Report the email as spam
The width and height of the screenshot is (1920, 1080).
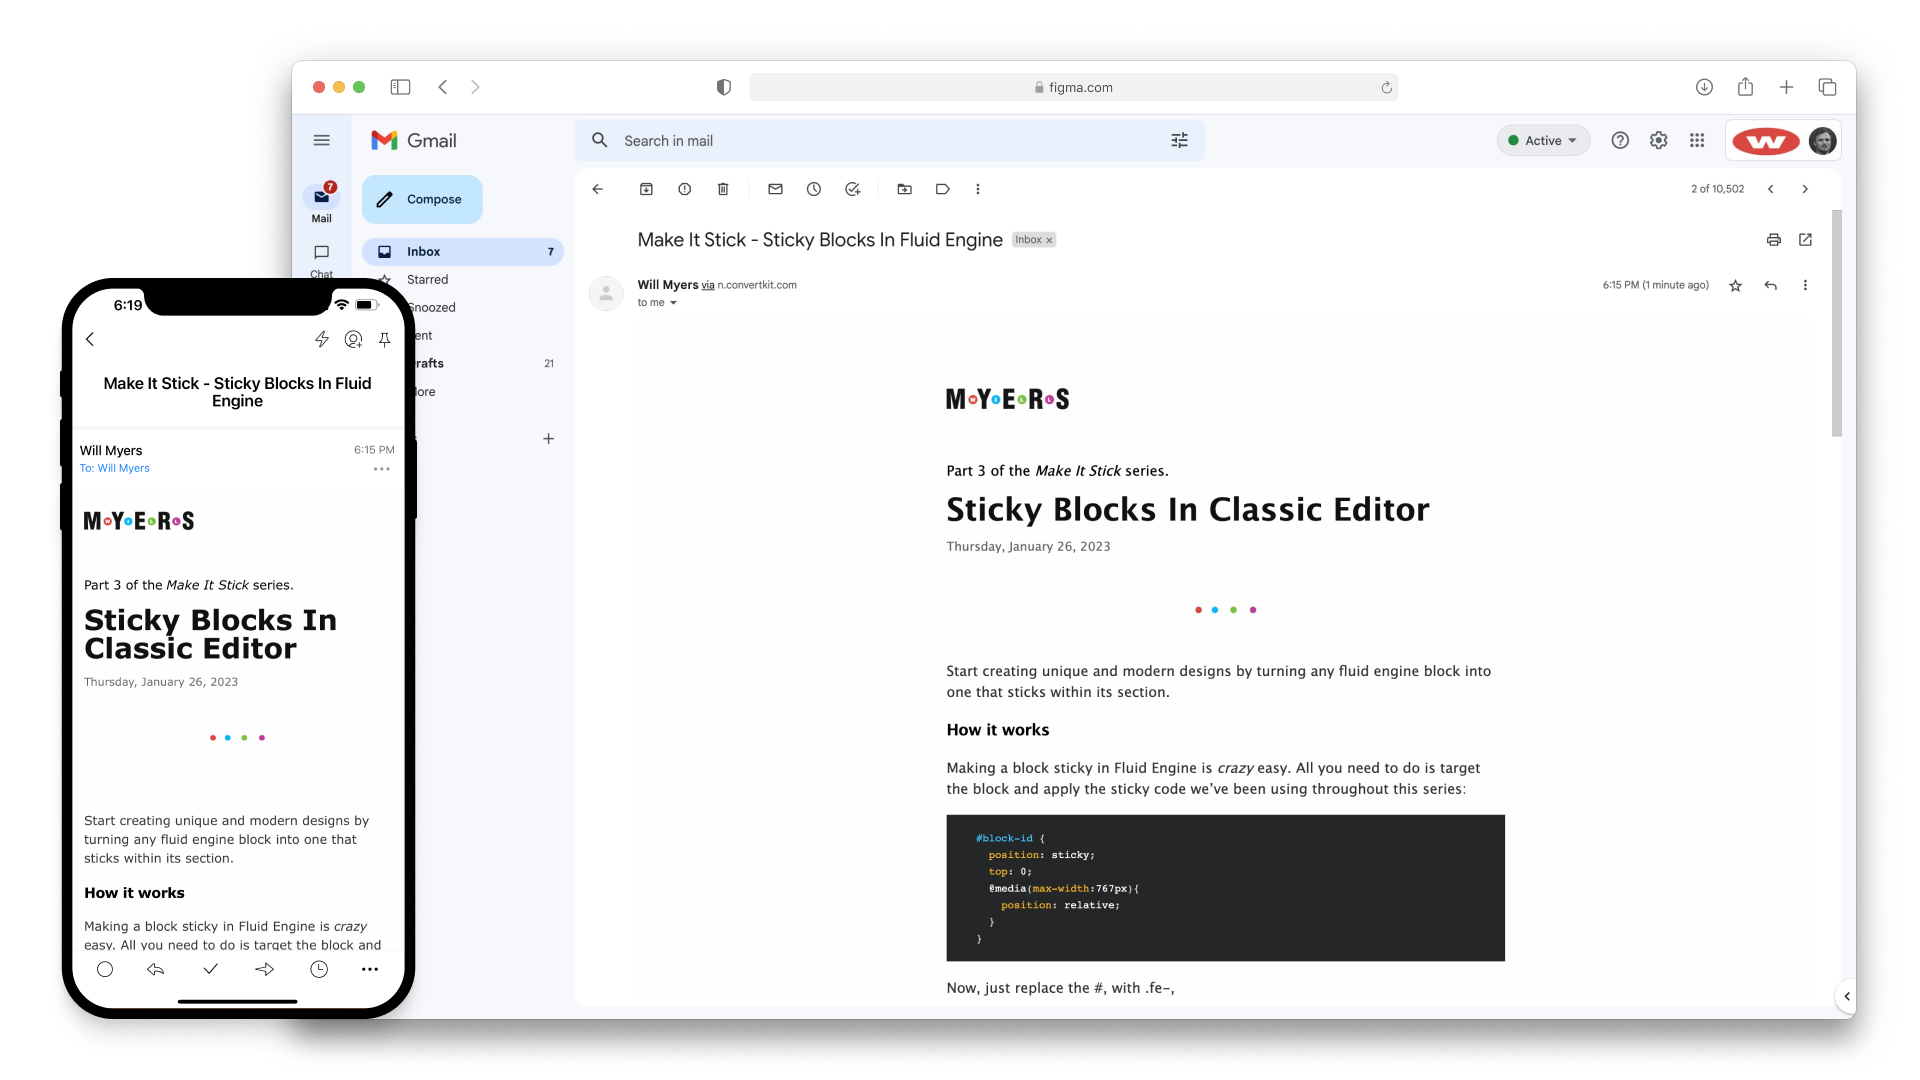pos(685,189)
